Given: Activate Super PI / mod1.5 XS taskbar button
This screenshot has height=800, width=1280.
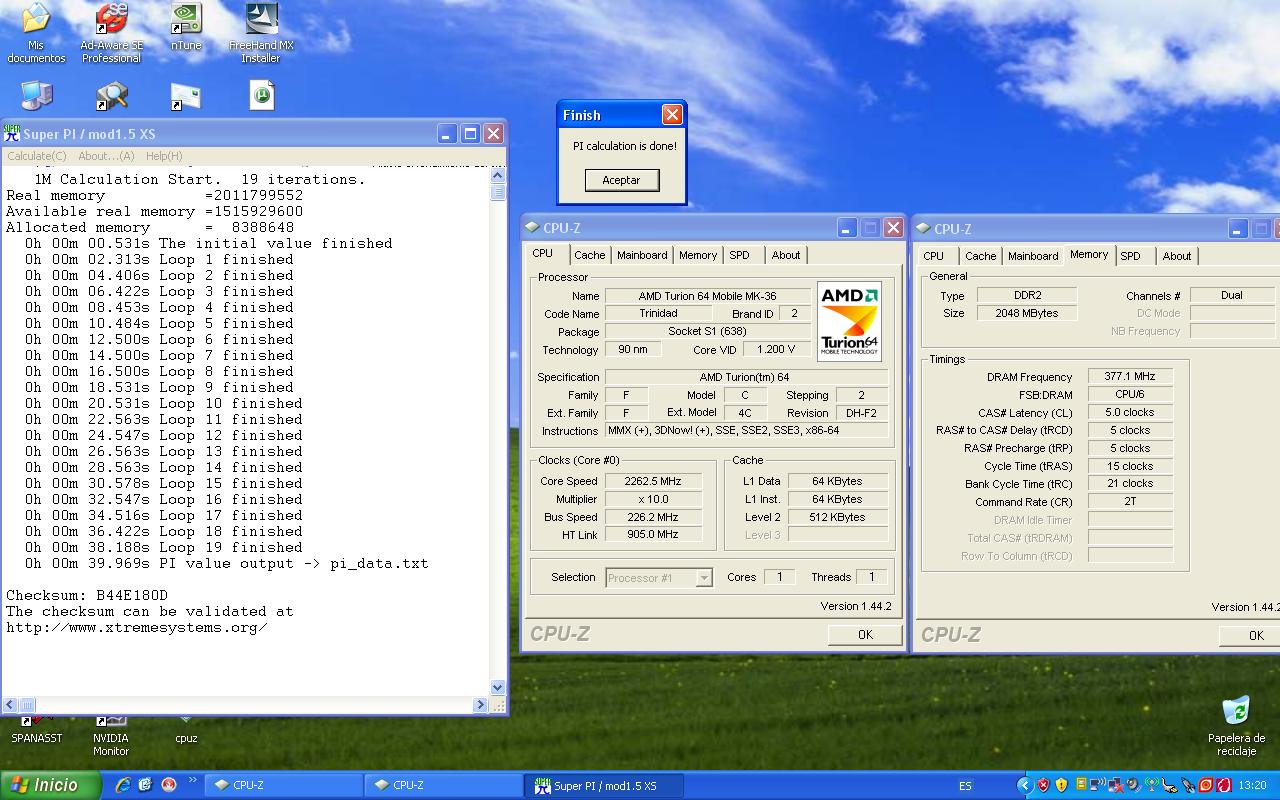Looking at the screenshot, I should [x=606, y=785].
